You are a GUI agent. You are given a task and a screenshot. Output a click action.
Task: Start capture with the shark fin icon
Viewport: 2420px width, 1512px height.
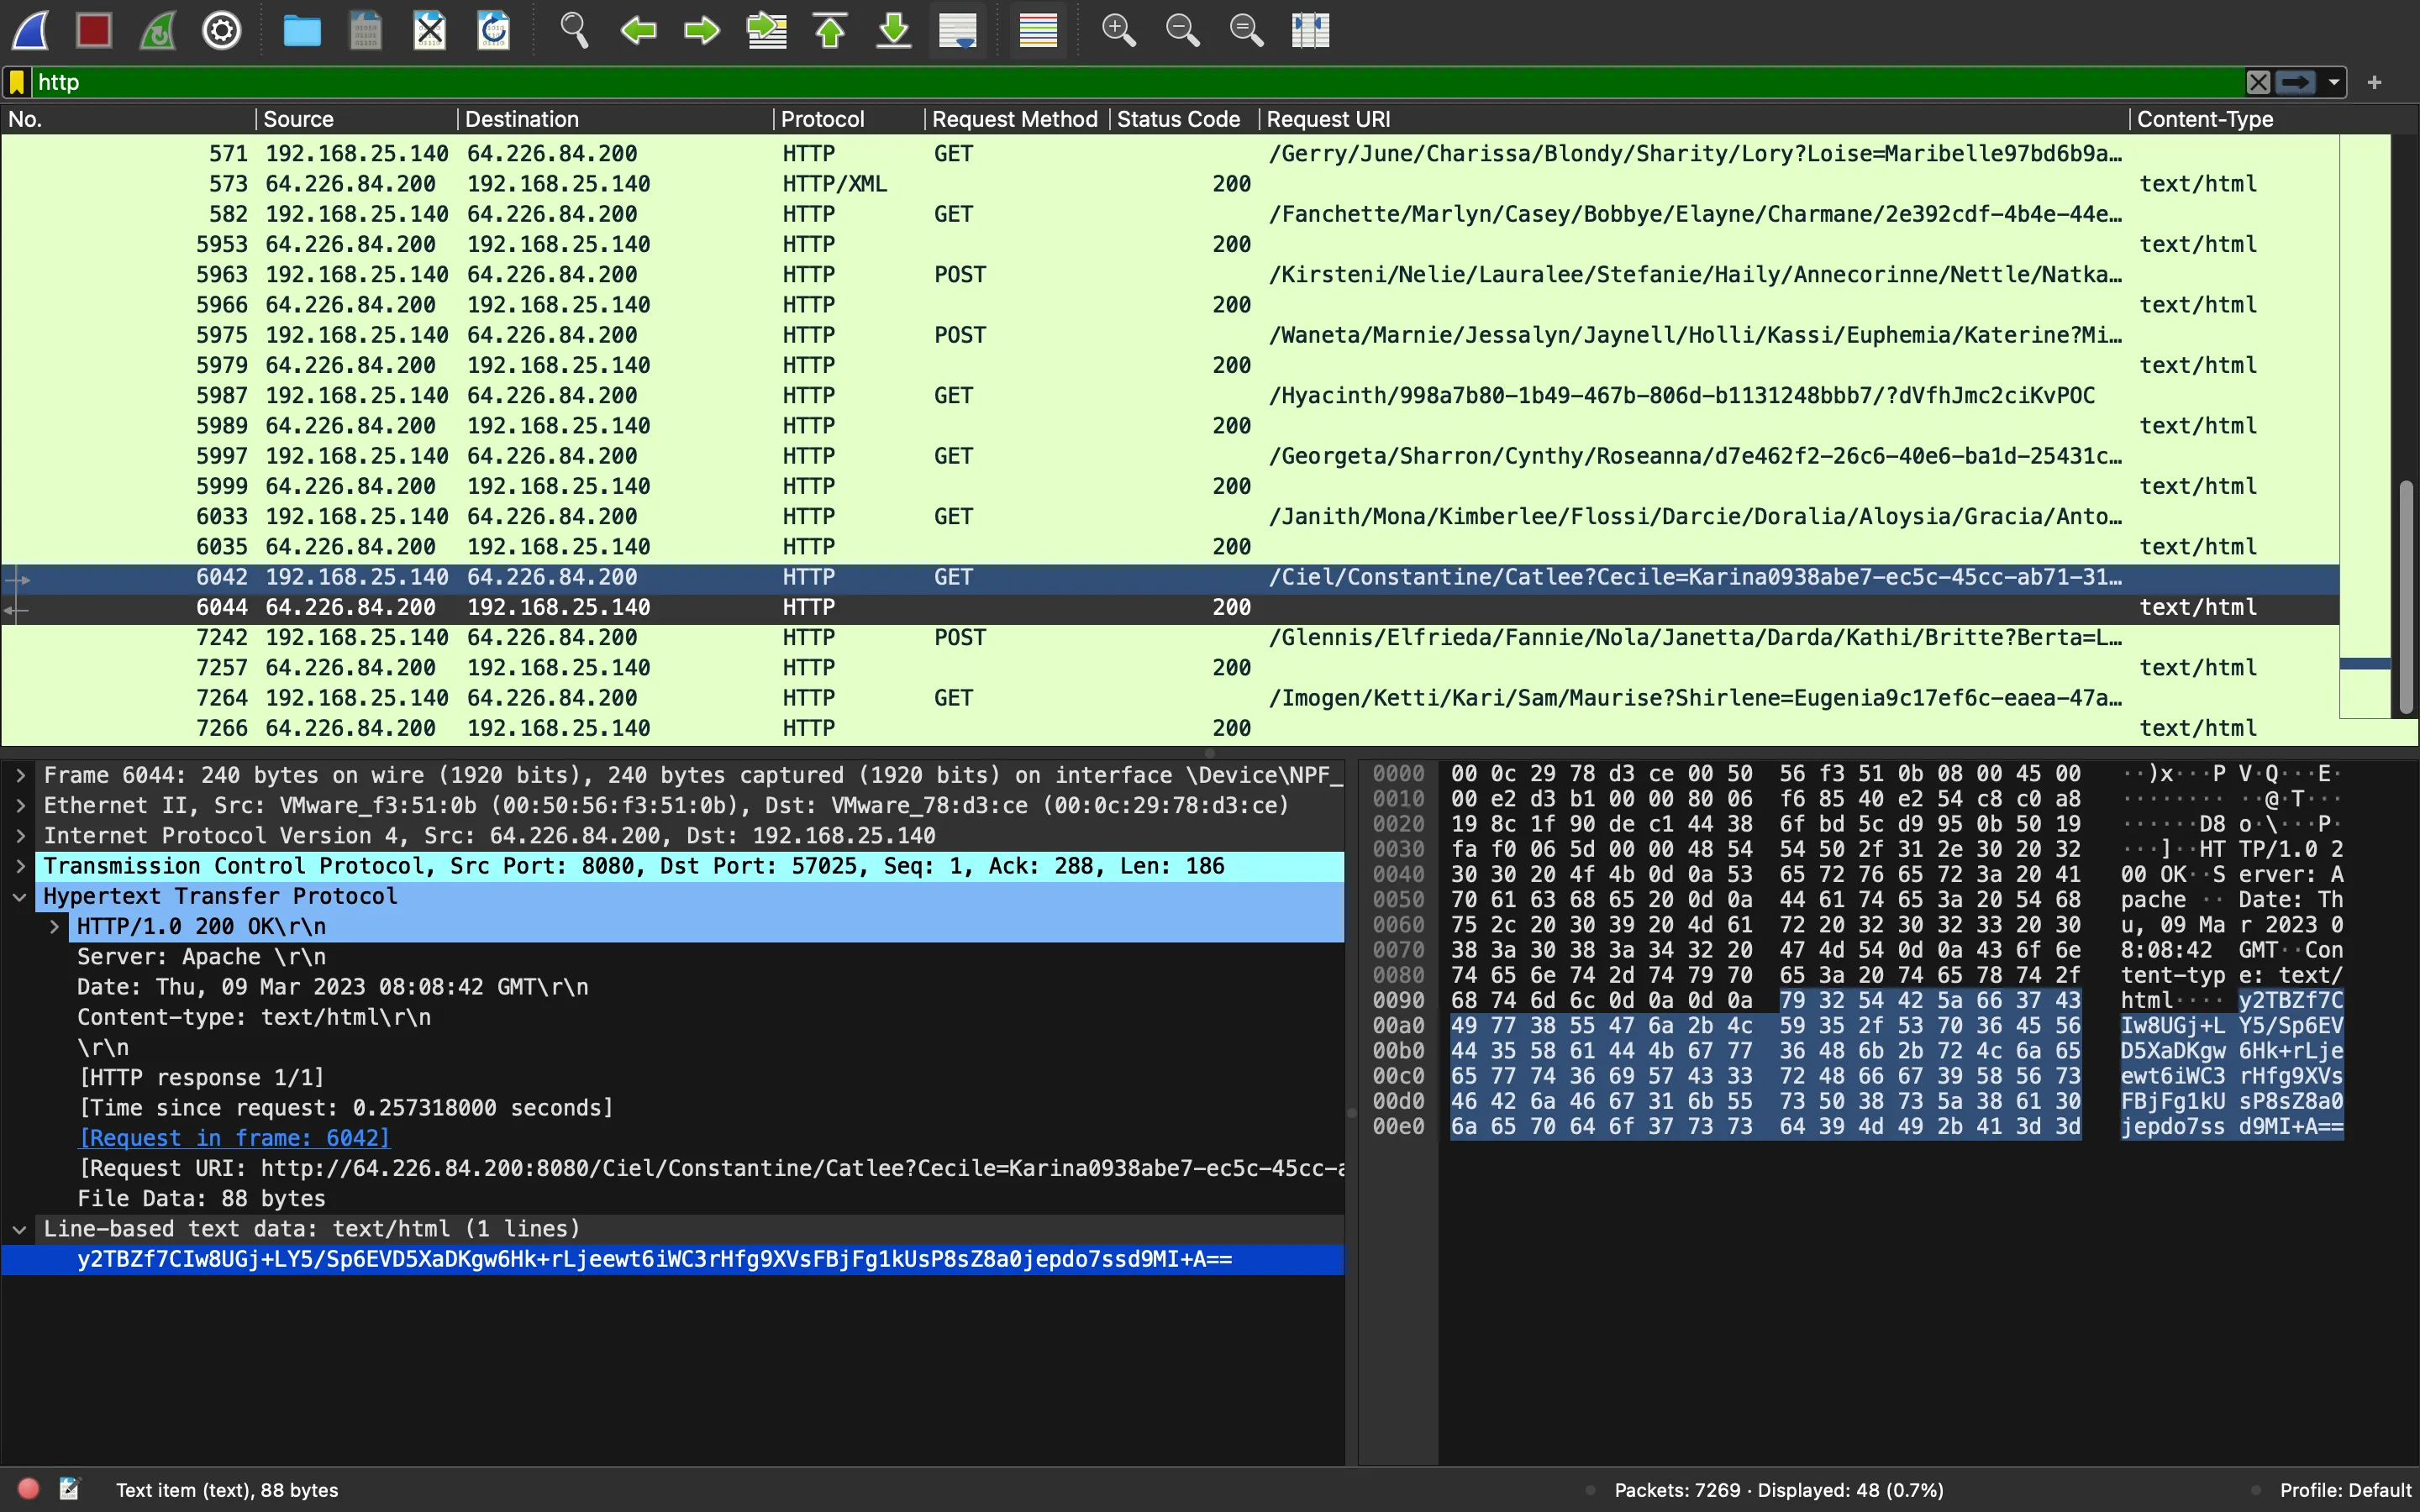click(31, 30)
